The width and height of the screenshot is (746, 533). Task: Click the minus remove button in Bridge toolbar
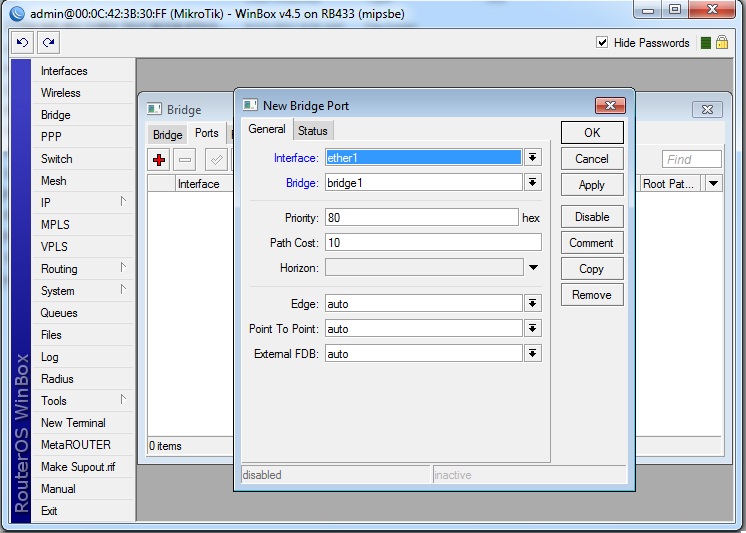[x=185, y=160]
